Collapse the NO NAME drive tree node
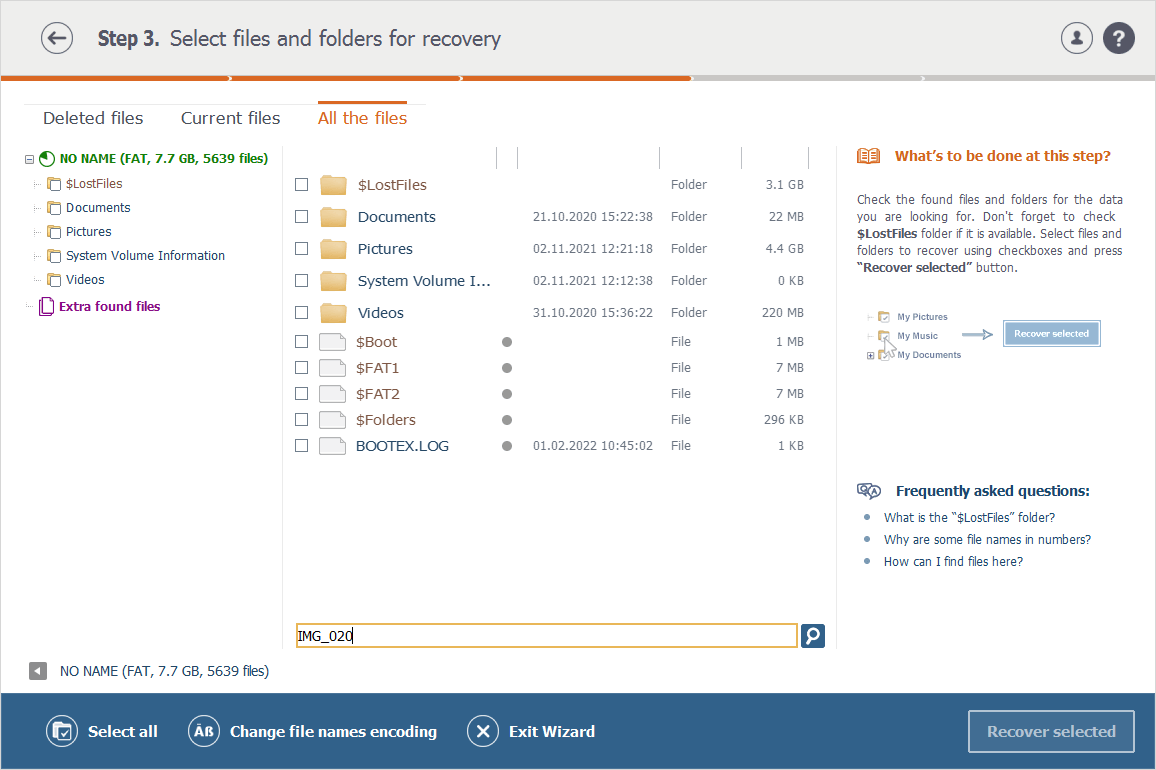Viewport: 1156px width, 770px height. (29, 159)
